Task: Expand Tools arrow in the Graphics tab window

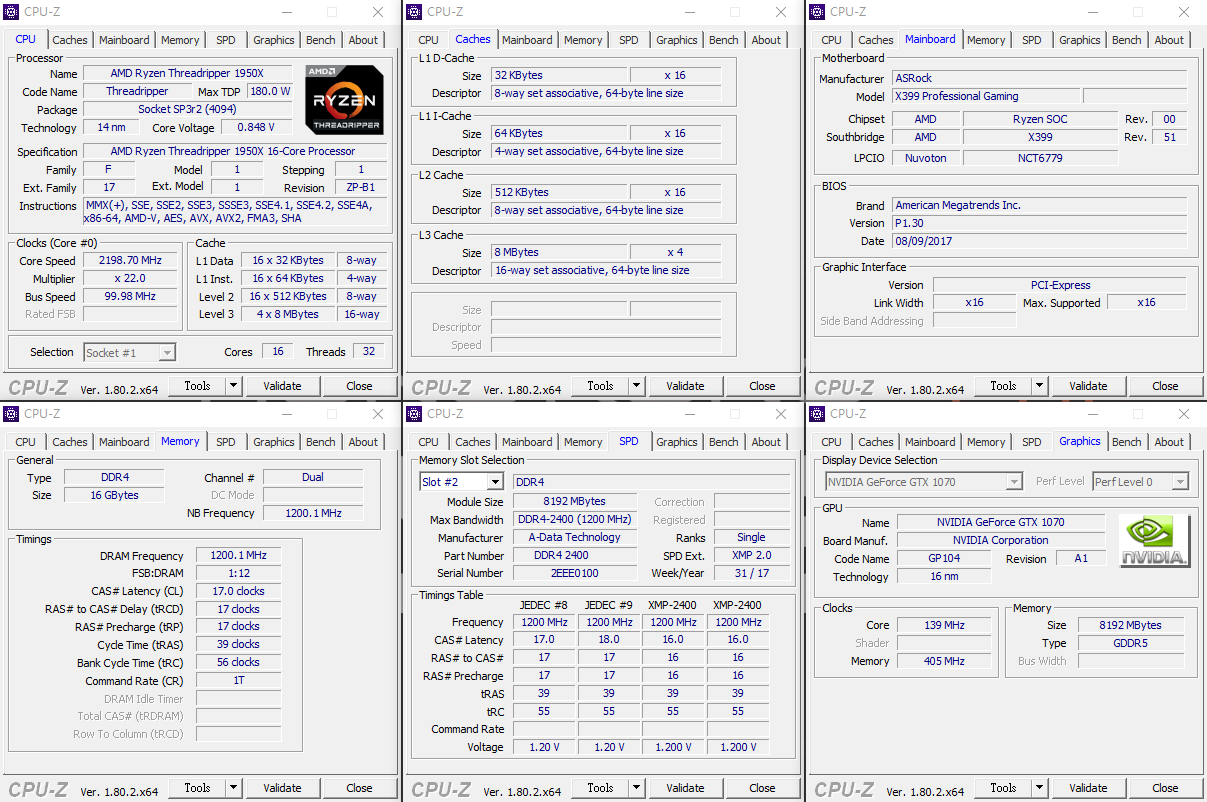Action: pos(1039,788)
